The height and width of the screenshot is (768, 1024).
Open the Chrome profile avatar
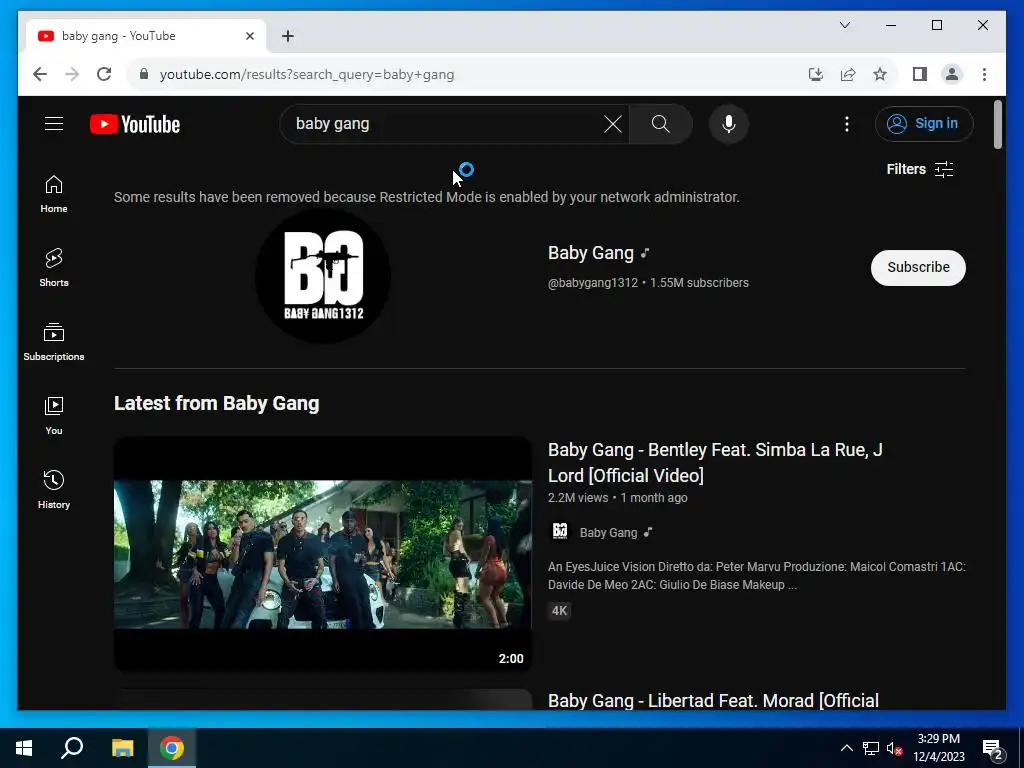tap(952, 74)
